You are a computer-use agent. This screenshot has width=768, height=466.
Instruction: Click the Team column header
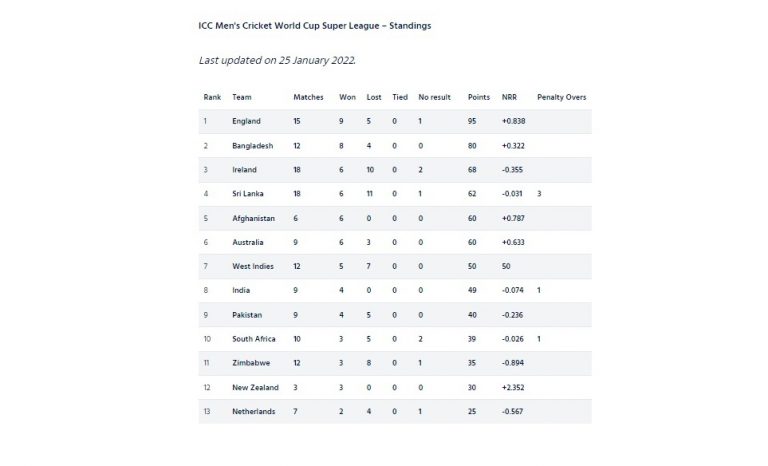pos(242,97)
